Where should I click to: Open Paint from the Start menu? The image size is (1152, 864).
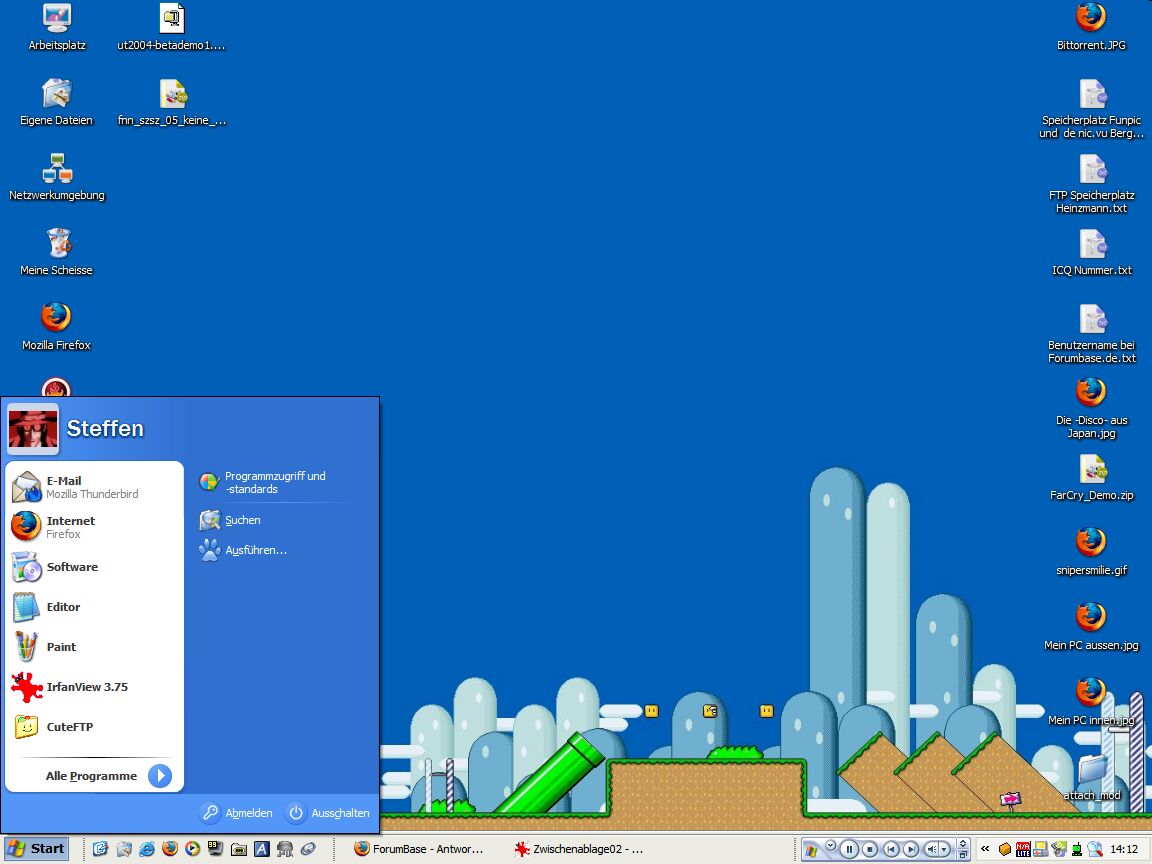[x=94, y=647]
